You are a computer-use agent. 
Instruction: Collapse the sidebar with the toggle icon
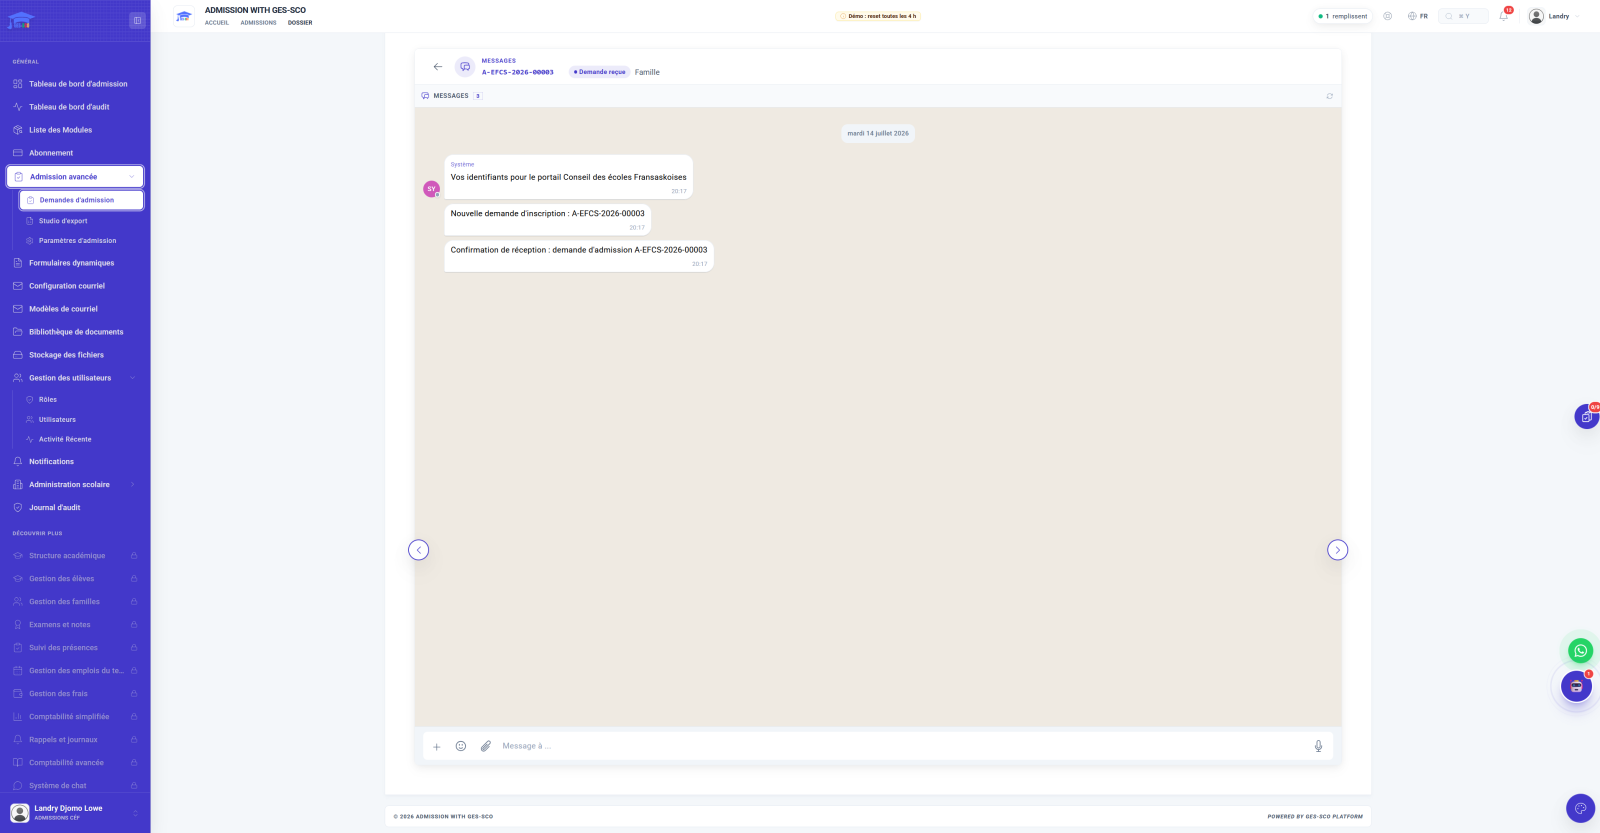(x=137, y=20)
